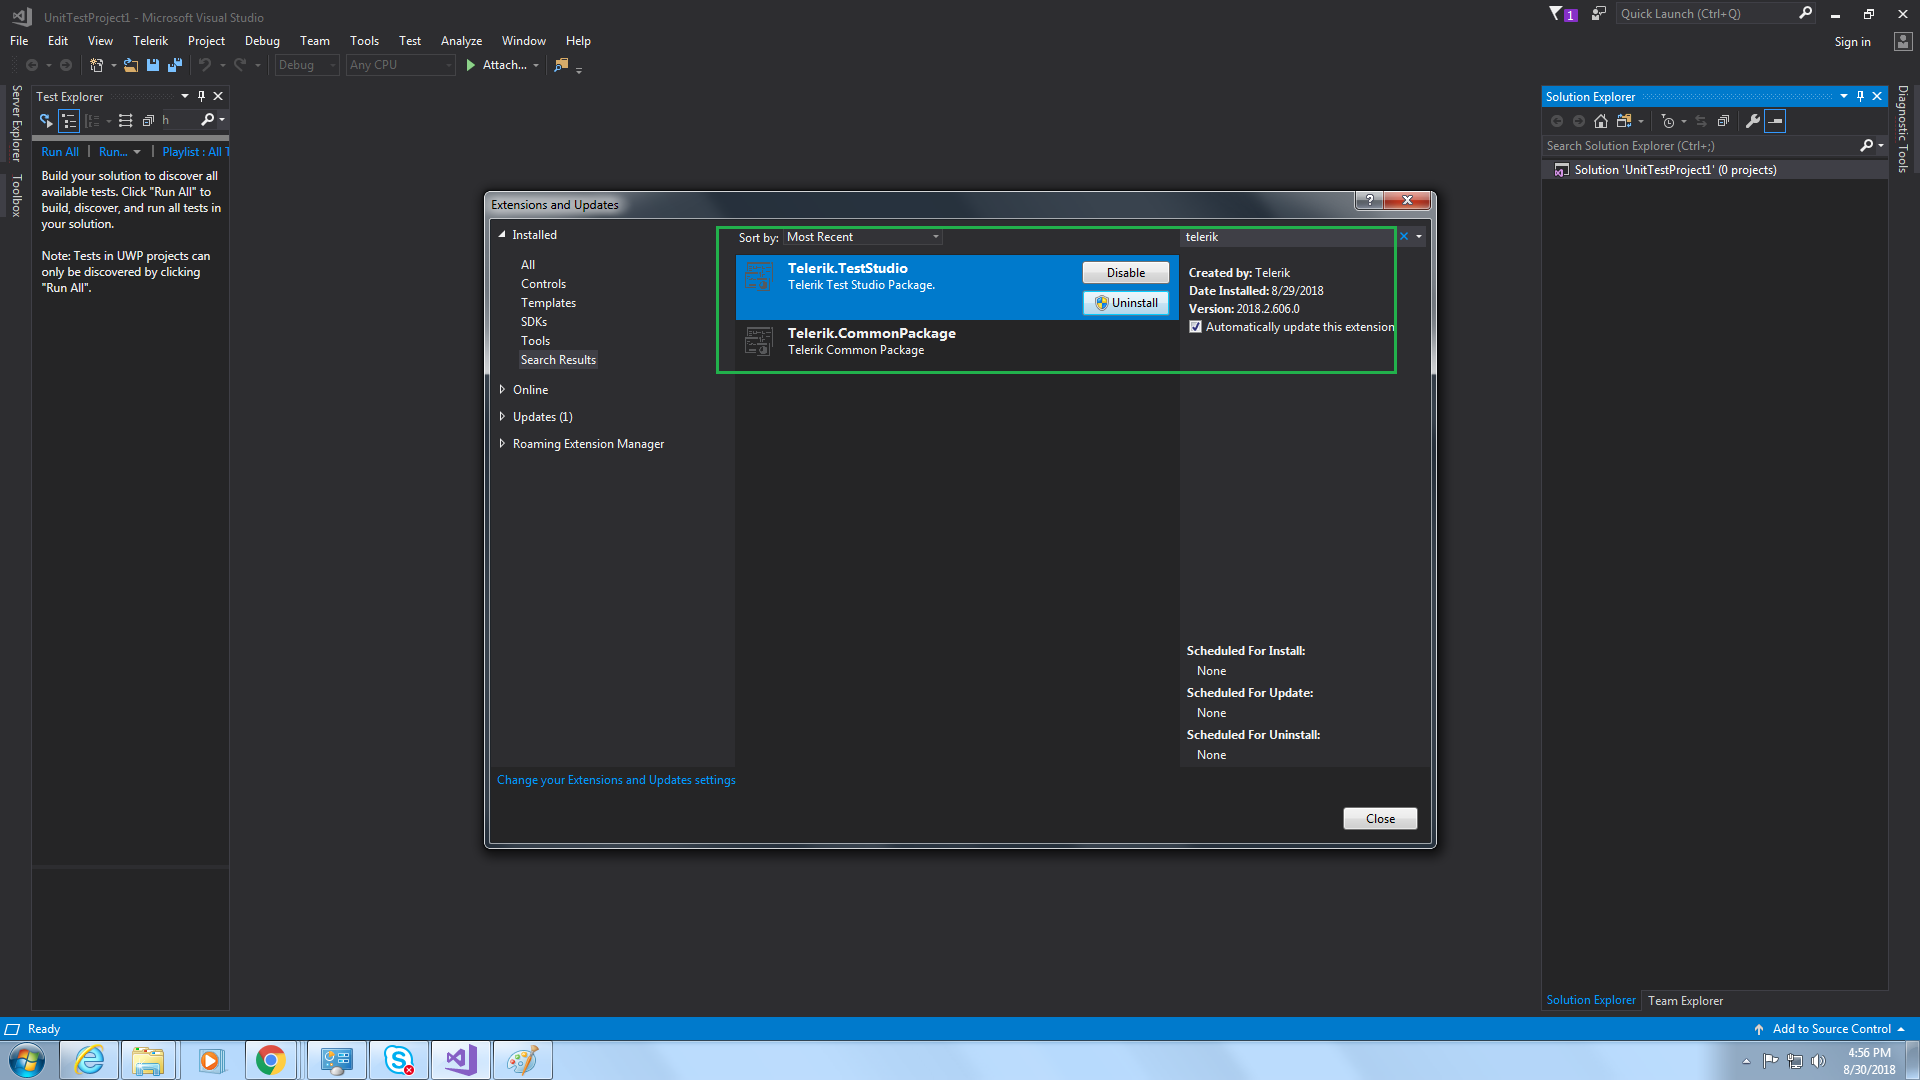Open the notifications flag icon
Viewport: 1920px width, 1080px height.
[1556, 14]
